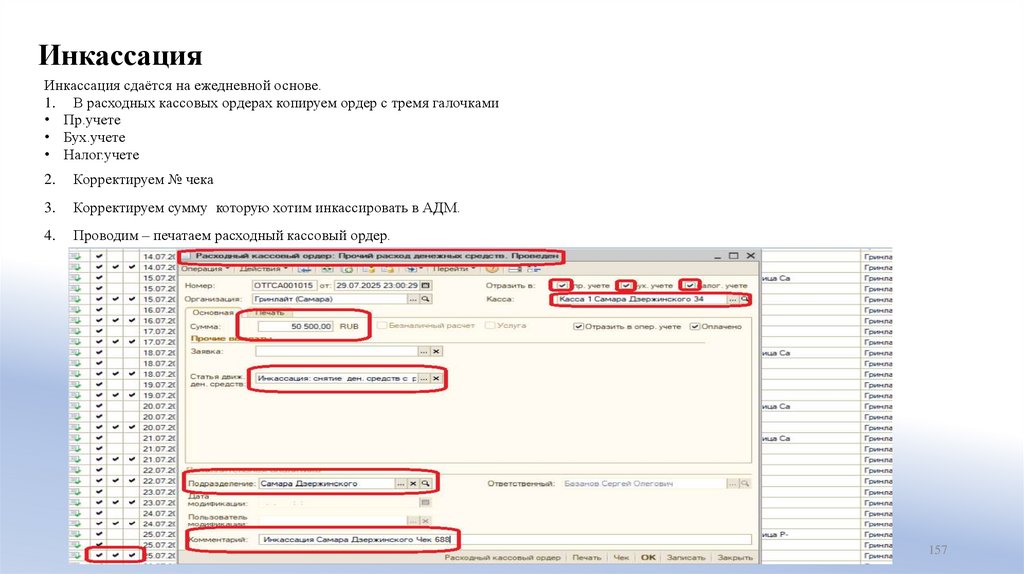Select the Касса 1 Самара Дзержинского 34 field
The width and height of the screenshot is (1024, 574).
coord(642,299)
